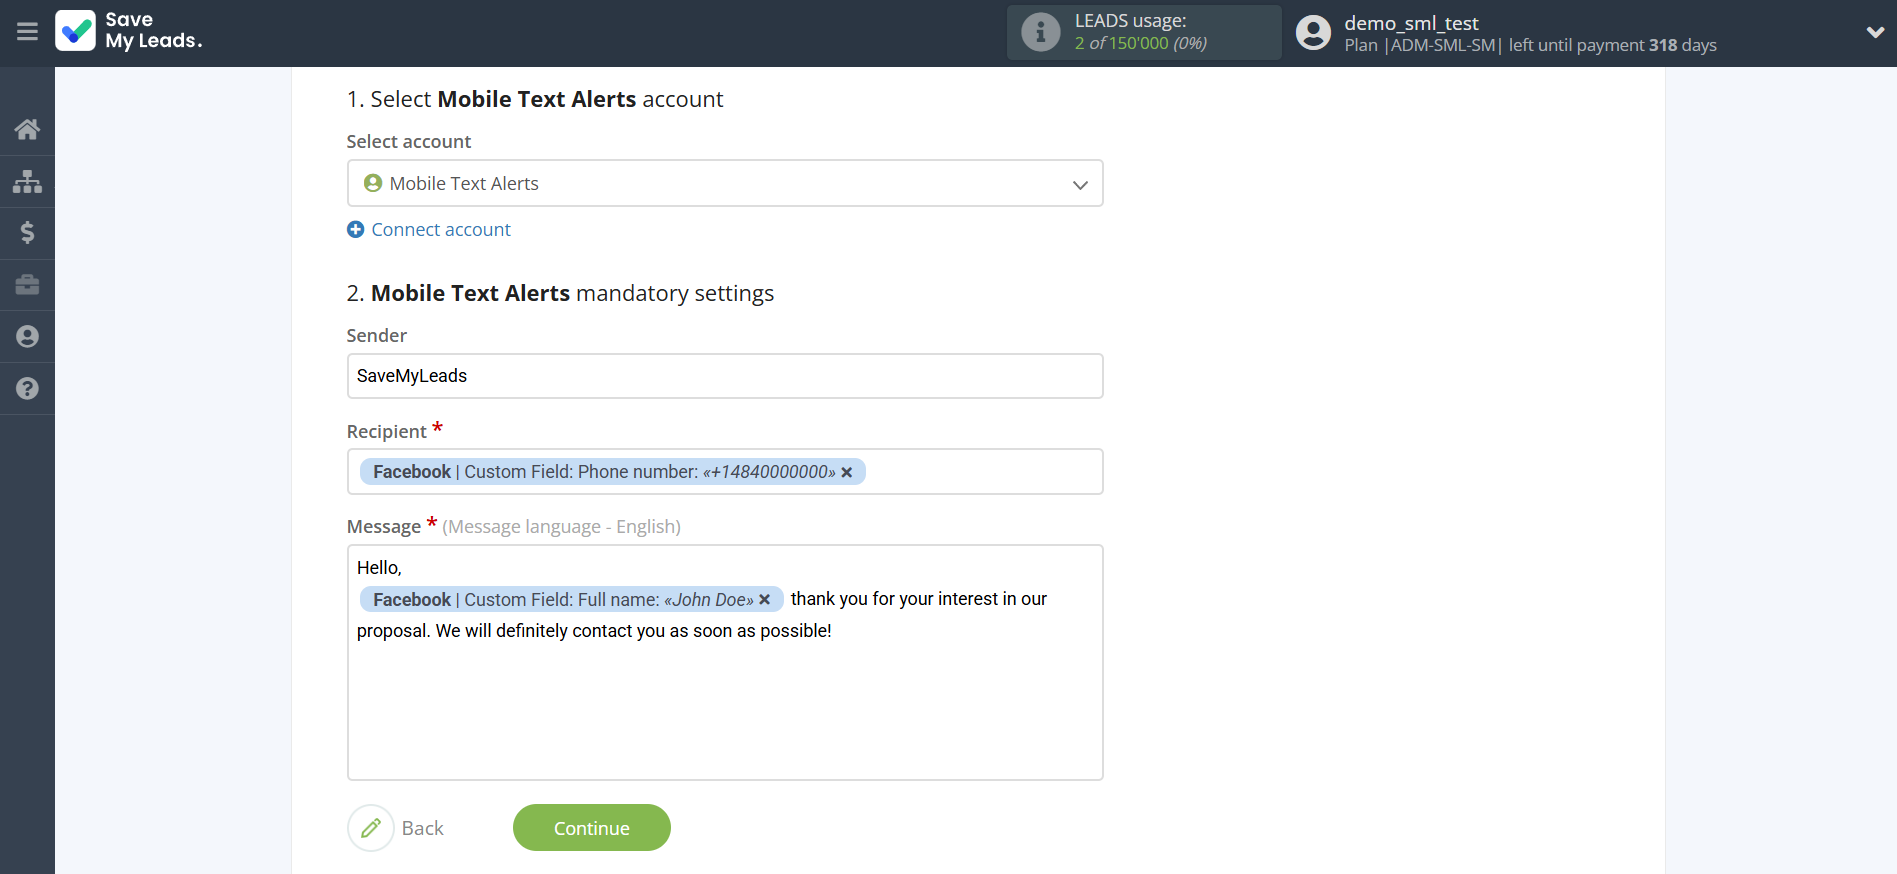Screen dimensions: 1897x874
Task: Remove the Phone number tag from Recipient
Action: pyautogui.click(x=847, y=472)
